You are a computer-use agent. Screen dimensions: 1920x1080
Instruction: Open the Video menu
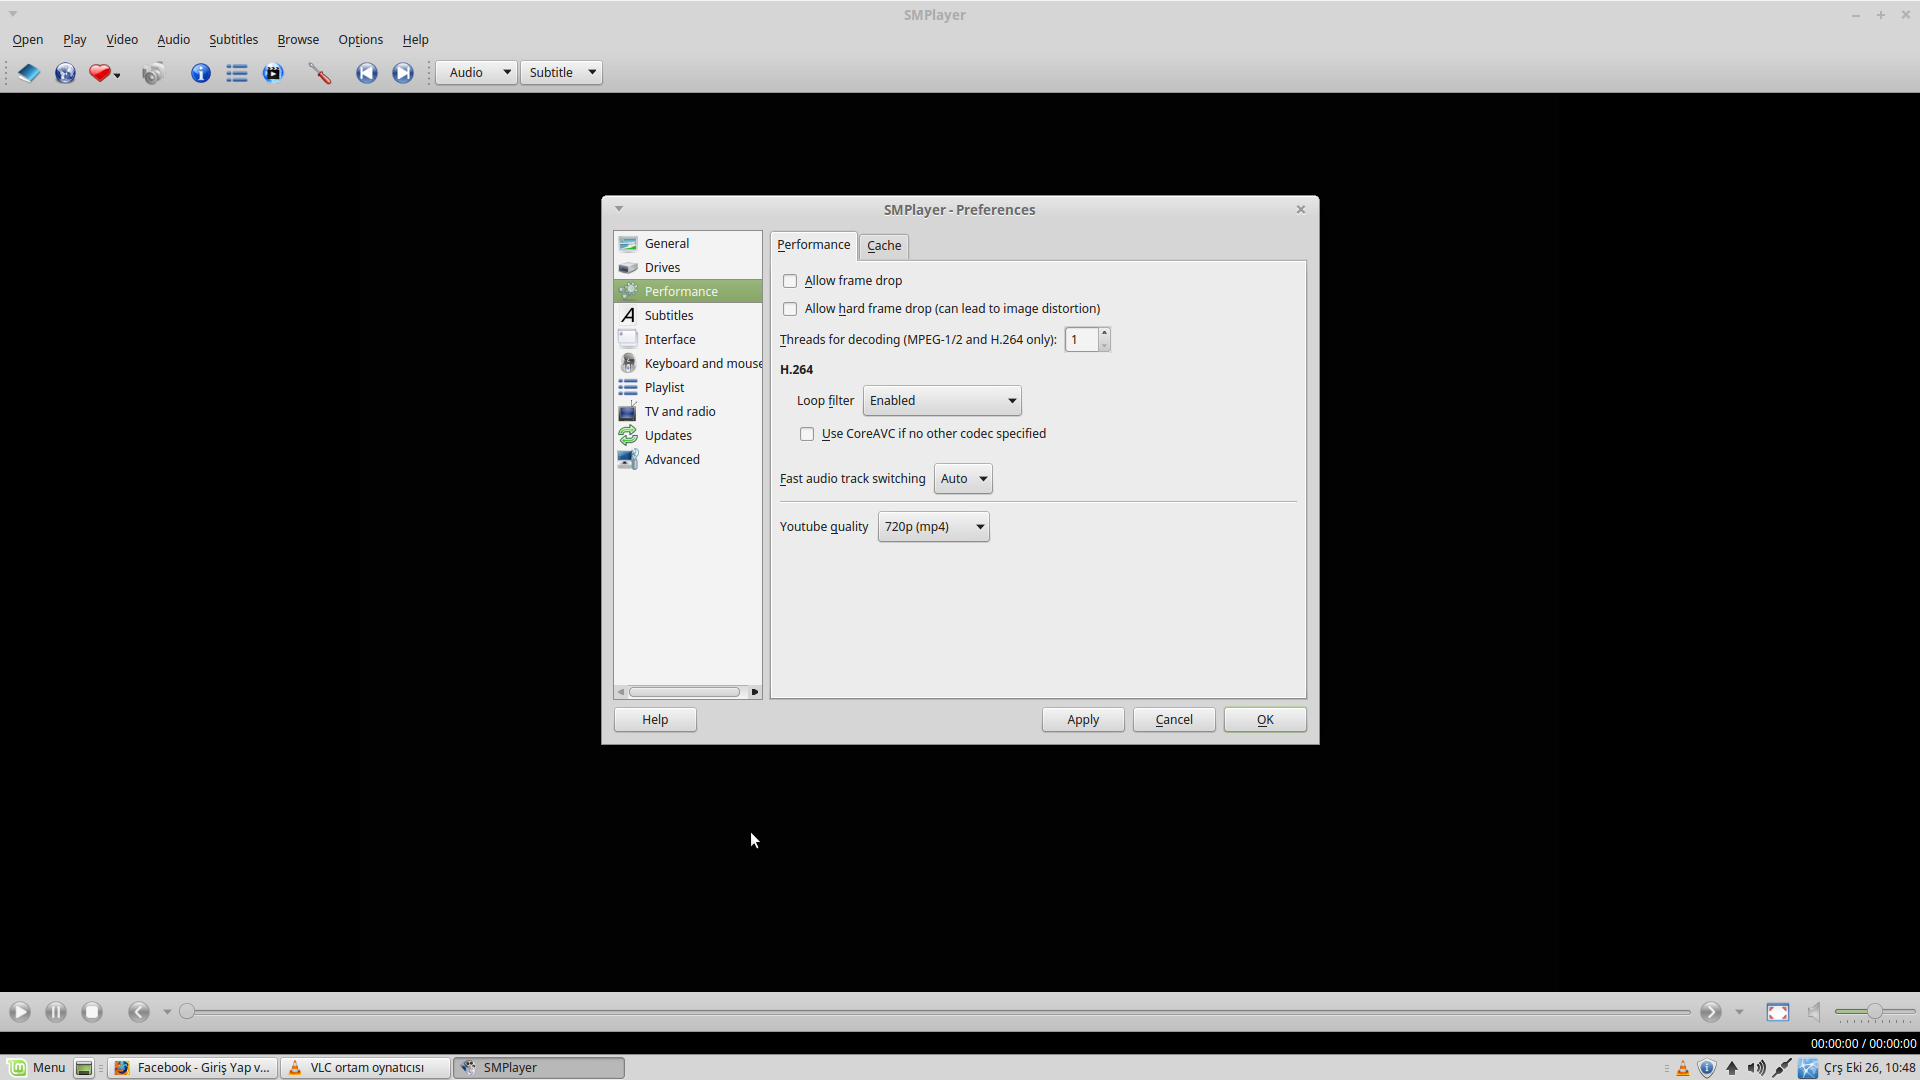click(122, 40)
